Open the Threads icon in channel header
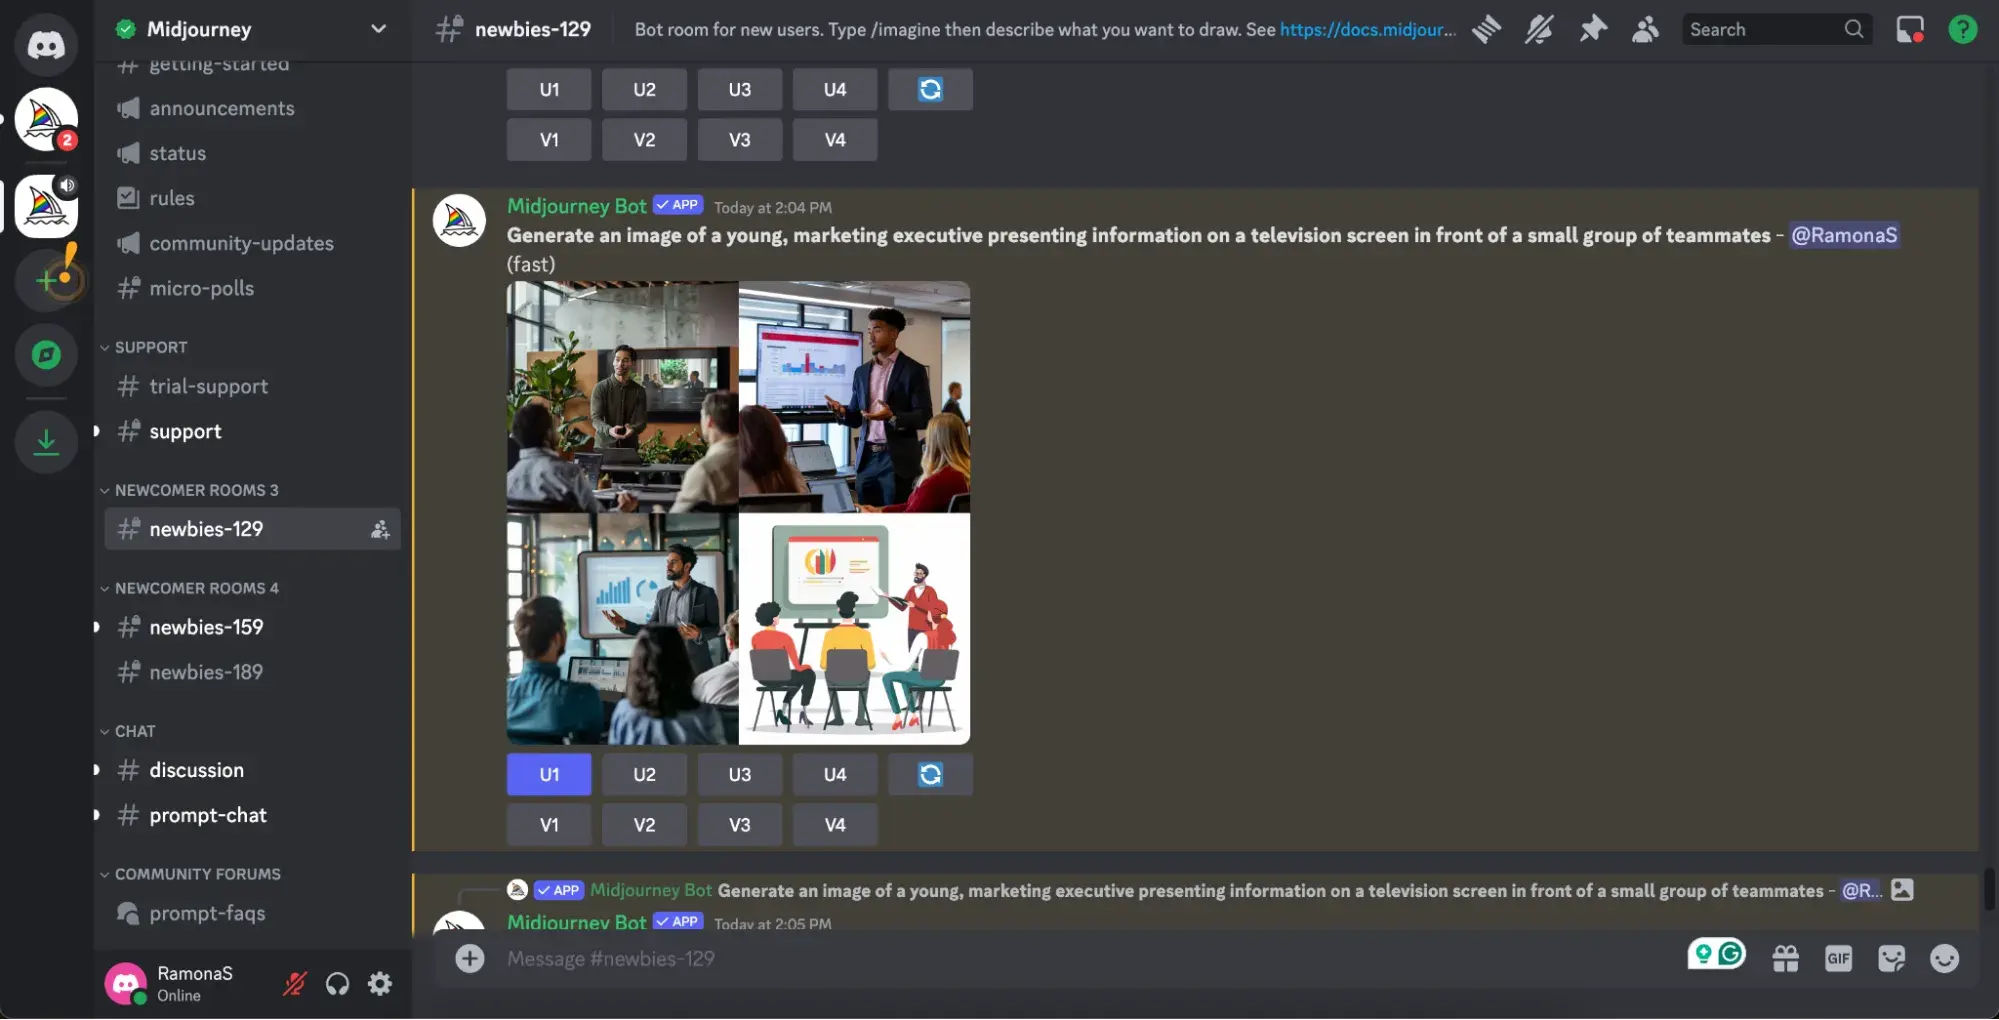Image resolution: width=1999 pixels, height=1020 pixels. tap(1486, 29)
